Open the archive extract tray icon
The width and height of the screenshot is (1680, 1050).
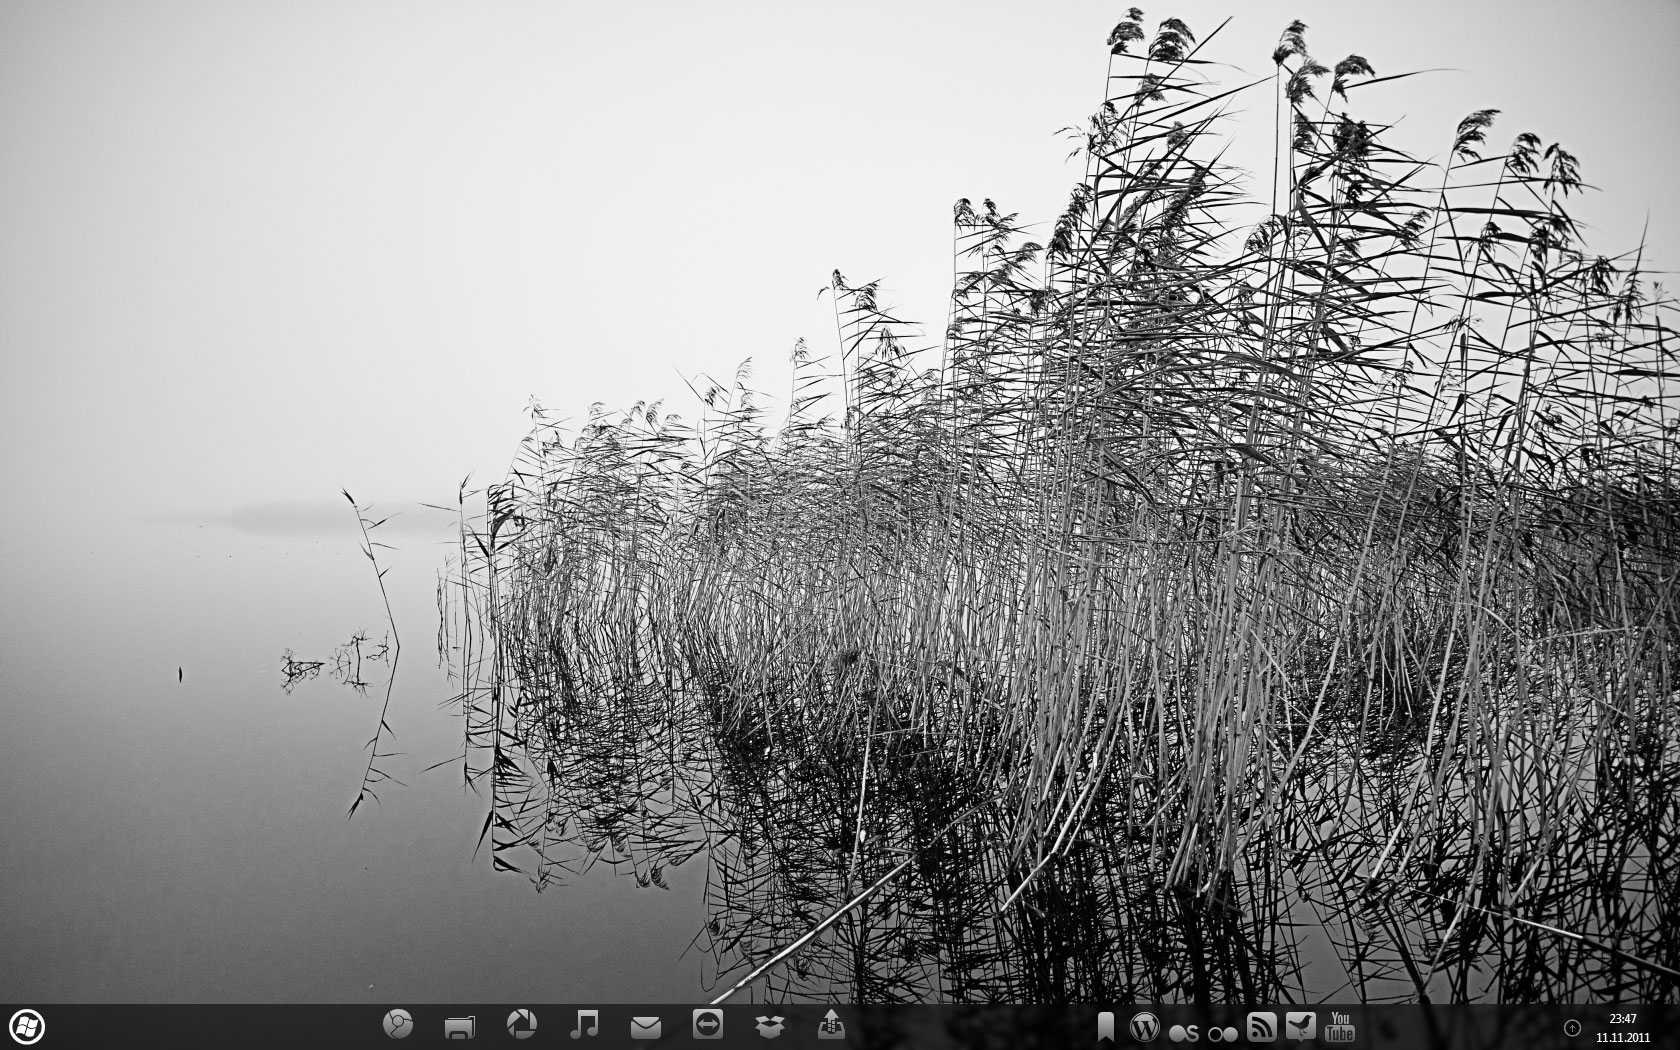click(x=832, y=1025)
